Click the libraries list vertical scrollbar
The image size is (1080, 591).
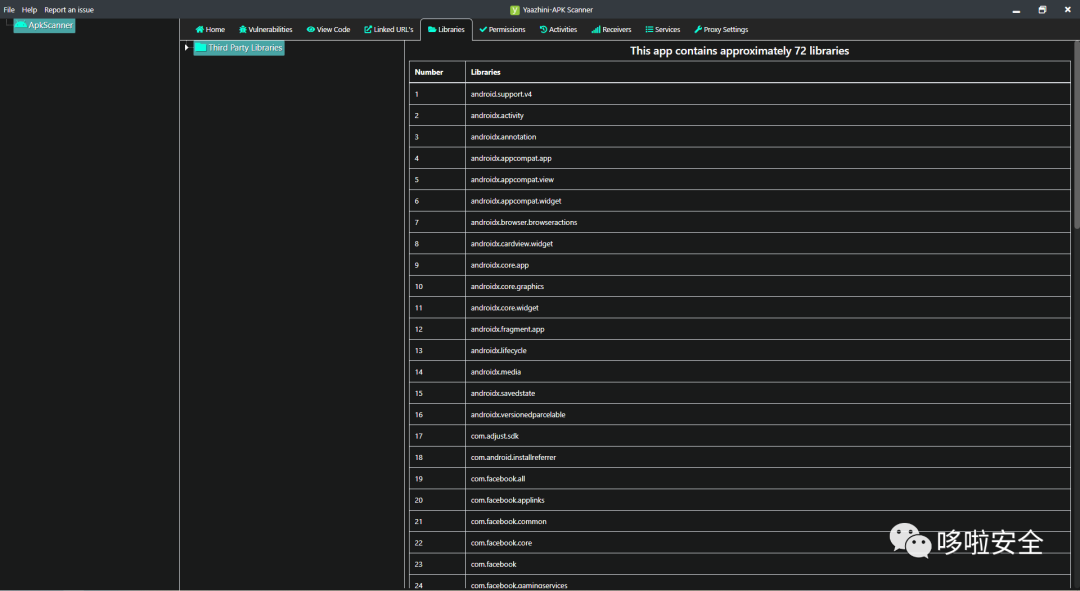(1076, 135)
